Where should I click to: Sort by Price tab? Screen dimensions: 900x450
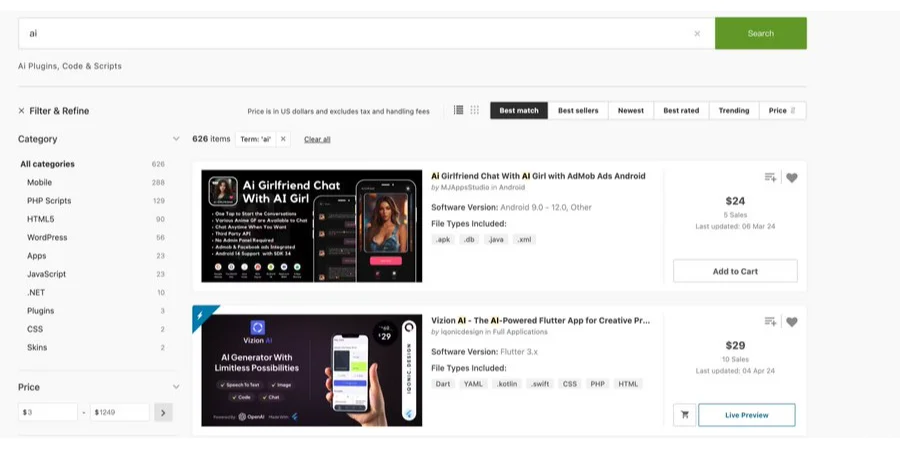pos(782,111)
